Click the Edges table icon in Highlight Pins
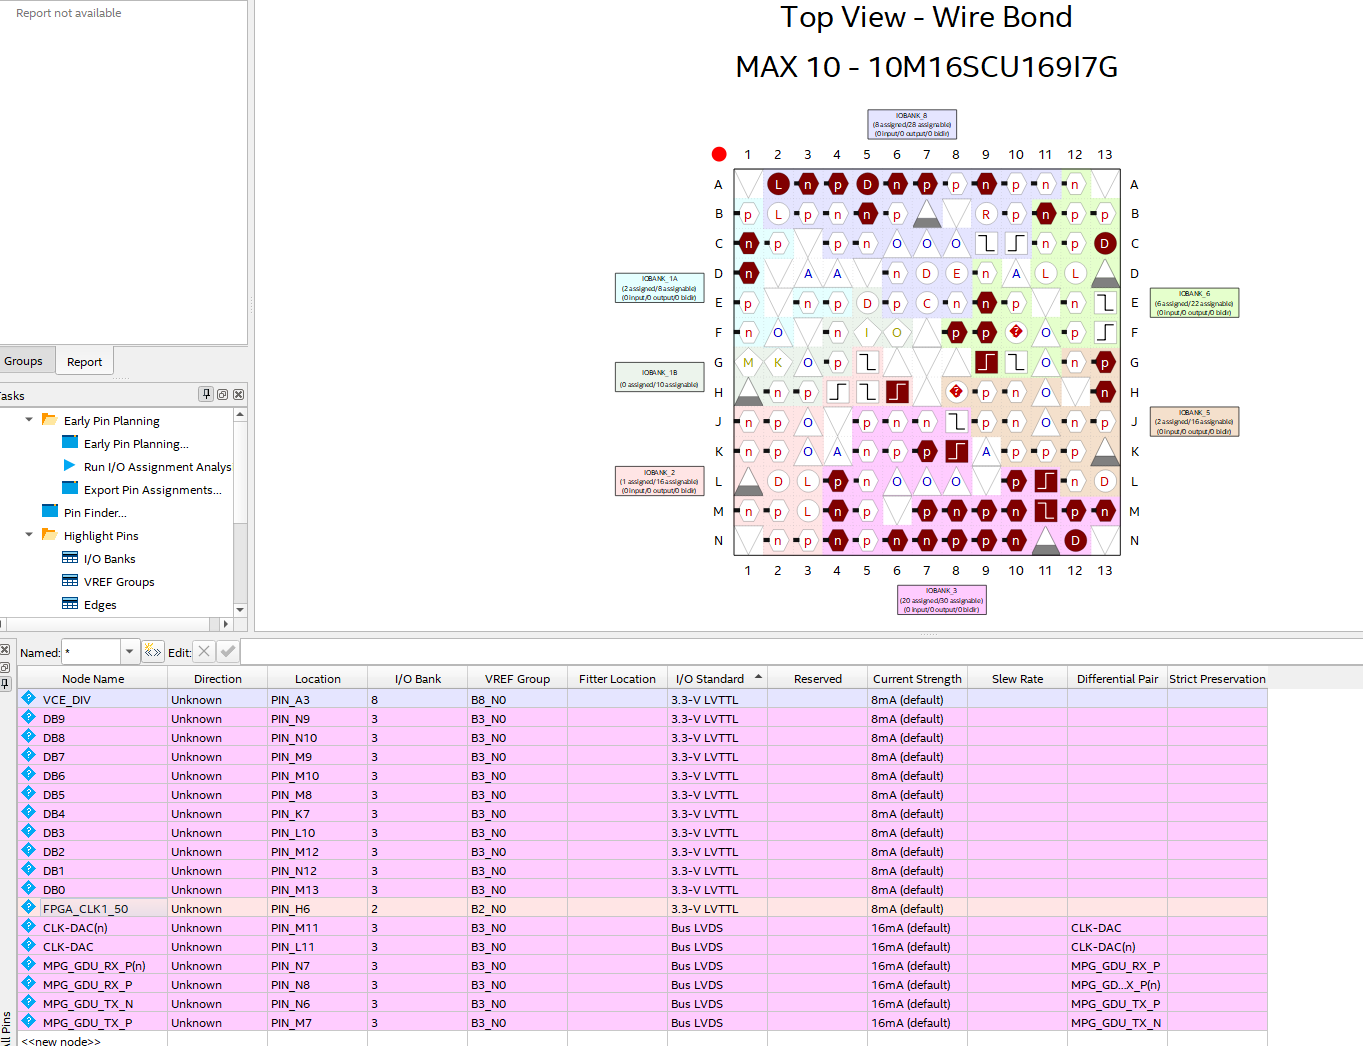The image size is (1363, 1046). (70, 604)
